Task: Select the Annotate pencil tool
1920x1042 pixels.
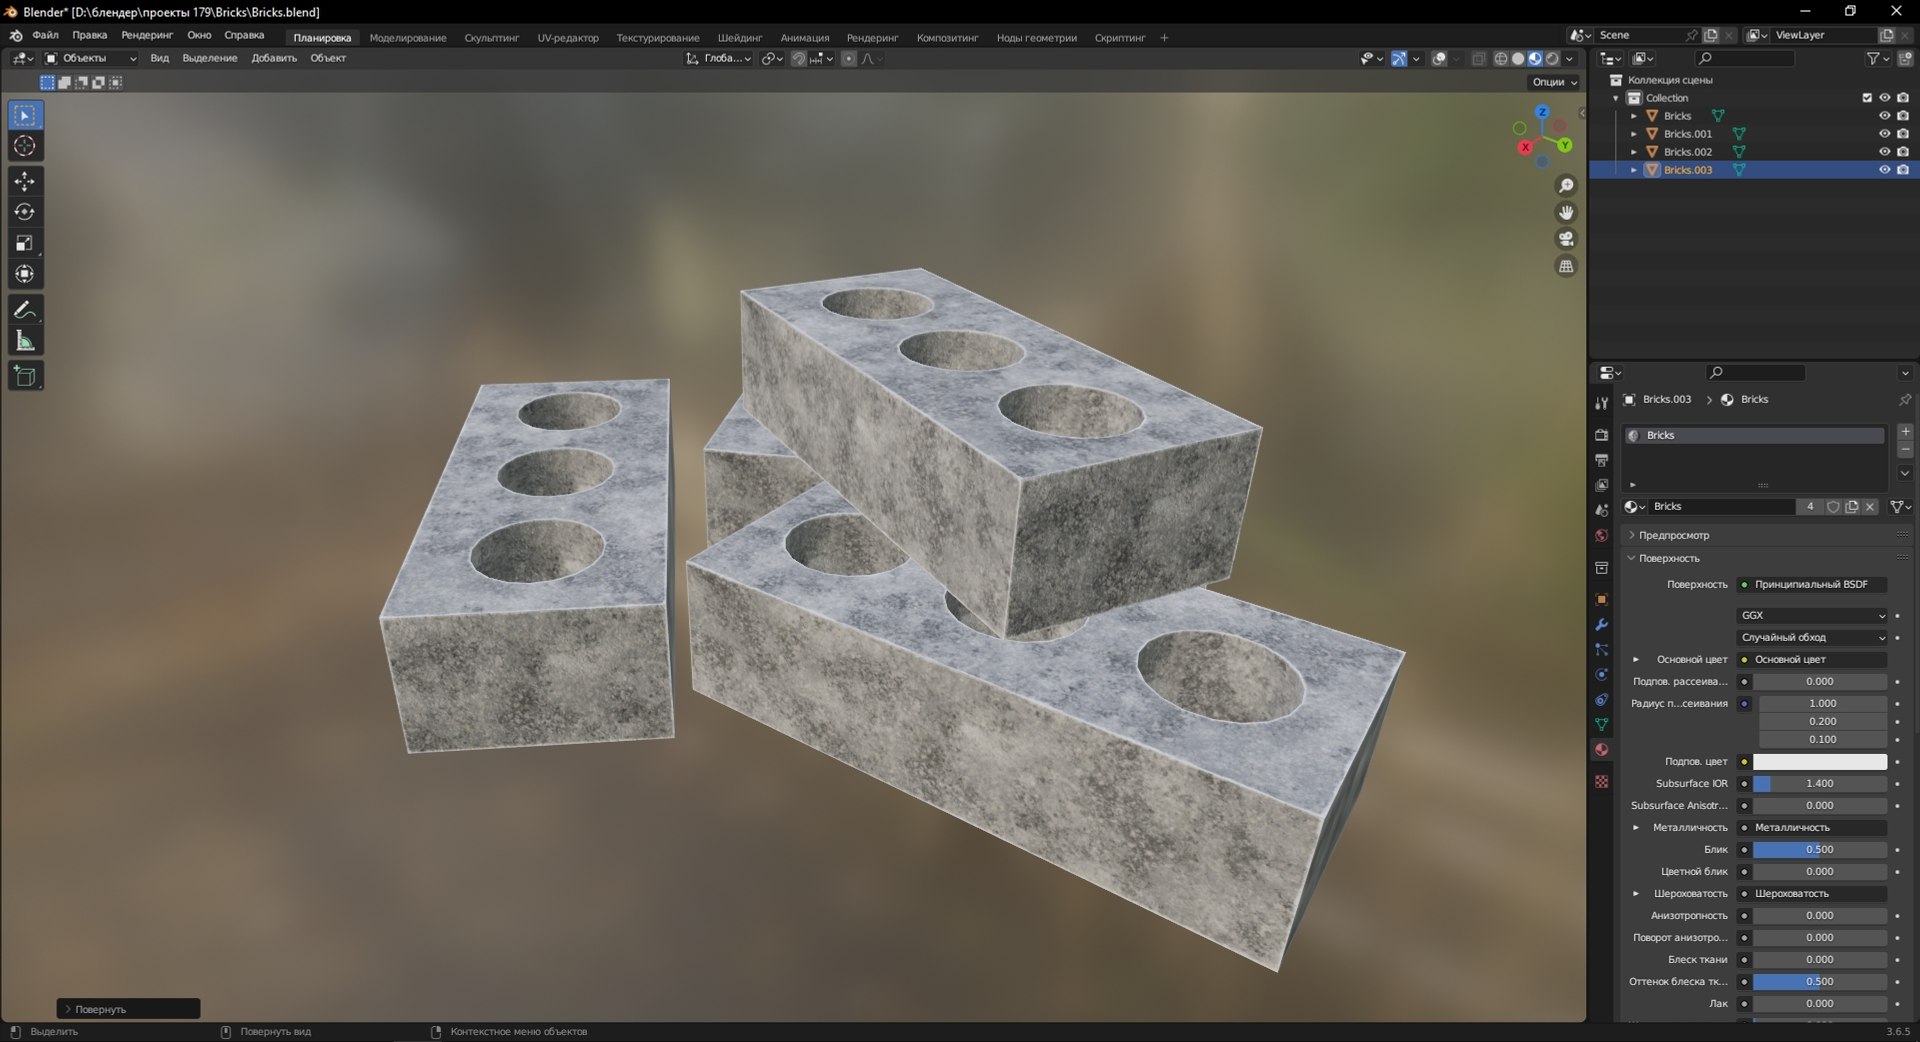Action: click(x=25, y=310)
